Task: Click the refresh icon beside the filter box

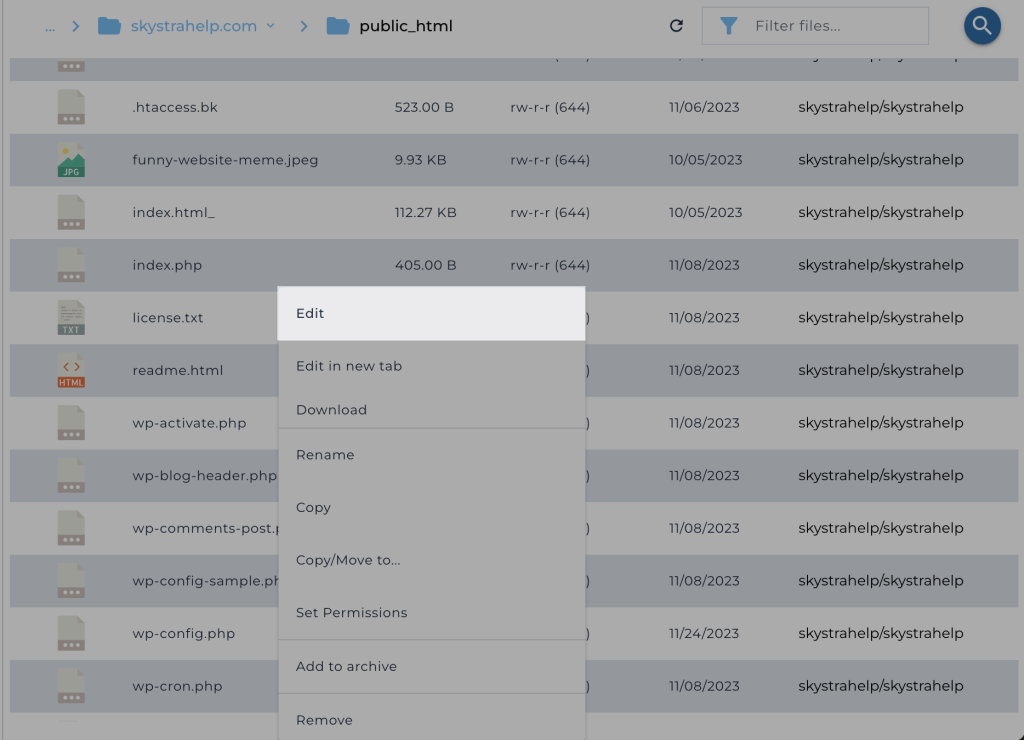Action: pos(676,26)
